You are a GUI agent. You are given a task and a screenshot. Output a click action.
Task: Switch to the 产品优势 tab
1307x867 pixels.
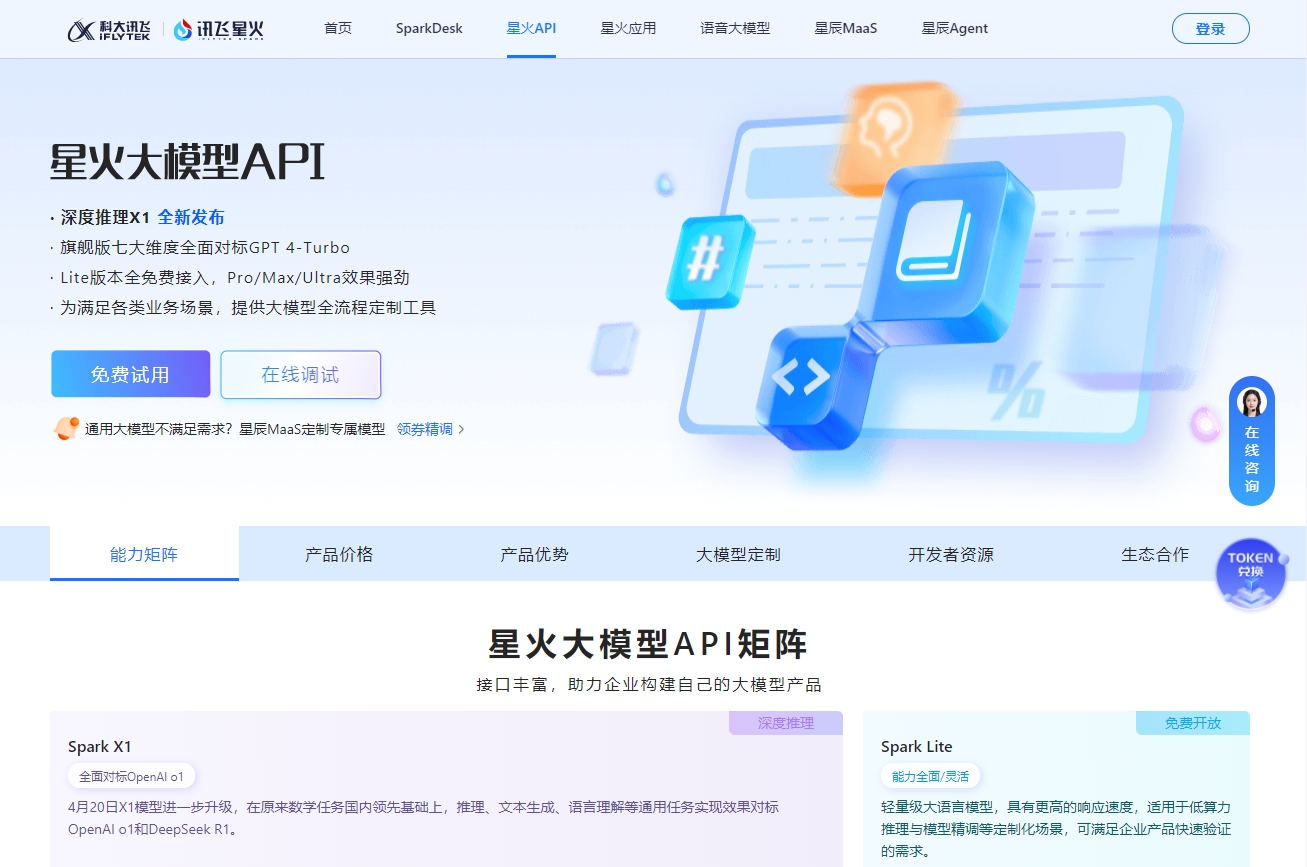point(534,554)
